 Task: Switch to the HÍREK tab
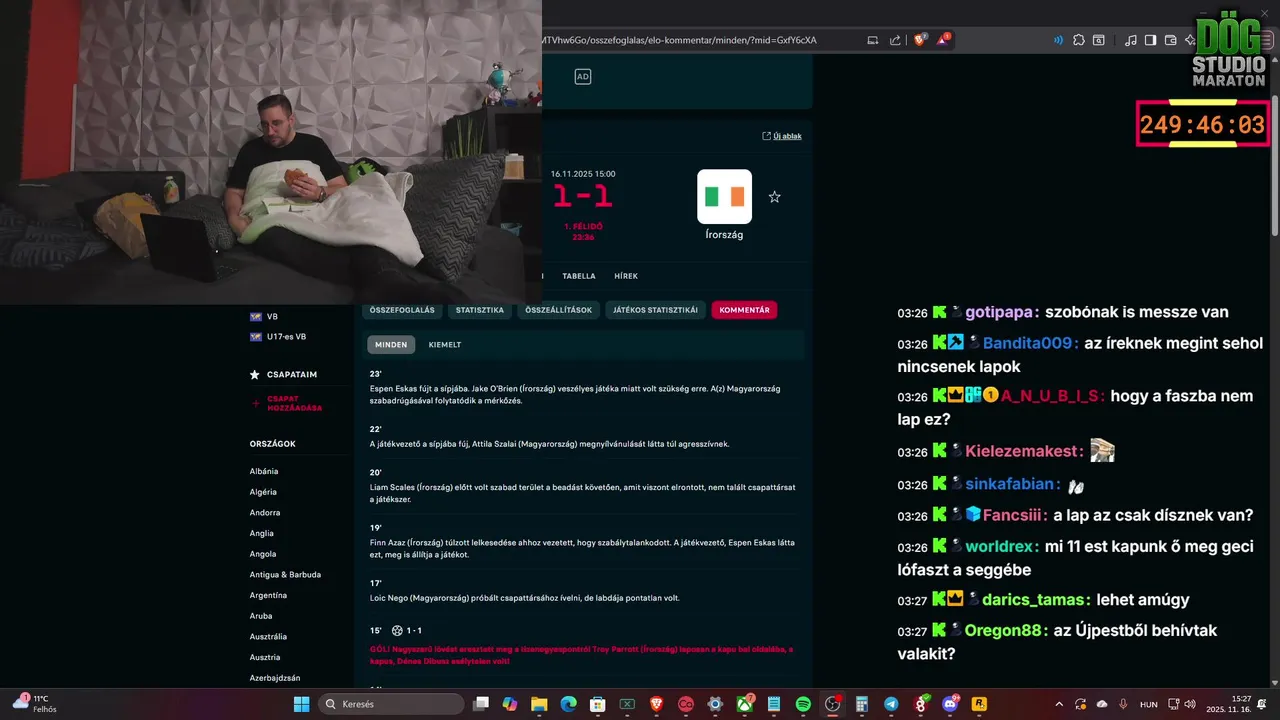626,276
